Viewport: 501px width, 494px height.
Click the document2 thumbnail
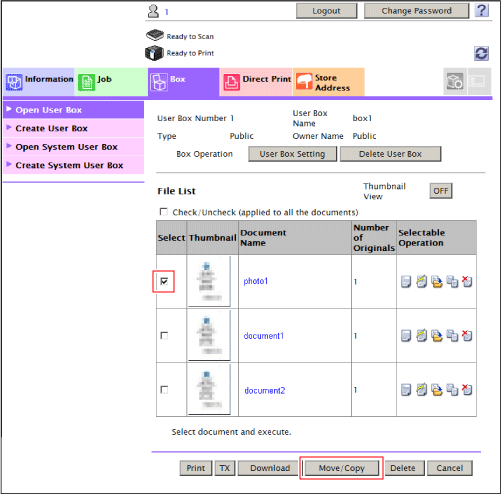point(209,390)
